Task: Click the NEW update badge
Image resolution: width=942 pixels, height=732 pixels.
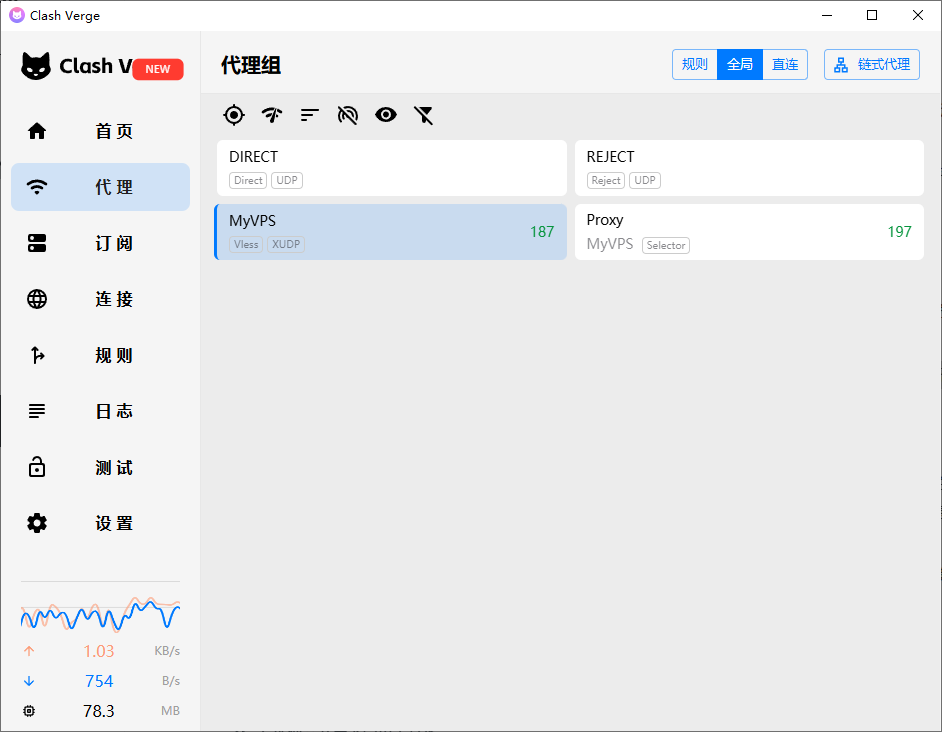Action: [x=157, y=69]
